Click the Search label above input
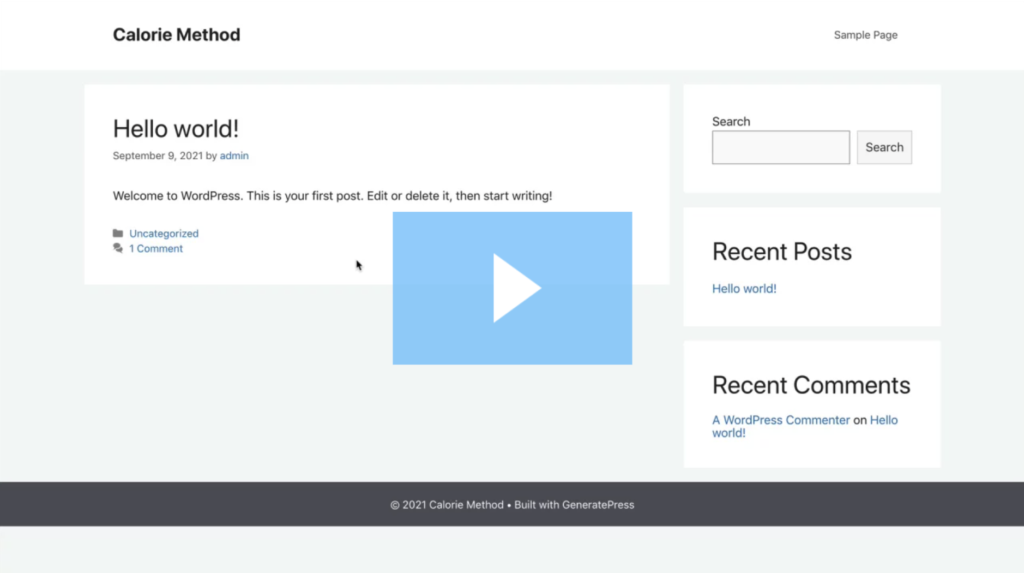 (731, 122)
